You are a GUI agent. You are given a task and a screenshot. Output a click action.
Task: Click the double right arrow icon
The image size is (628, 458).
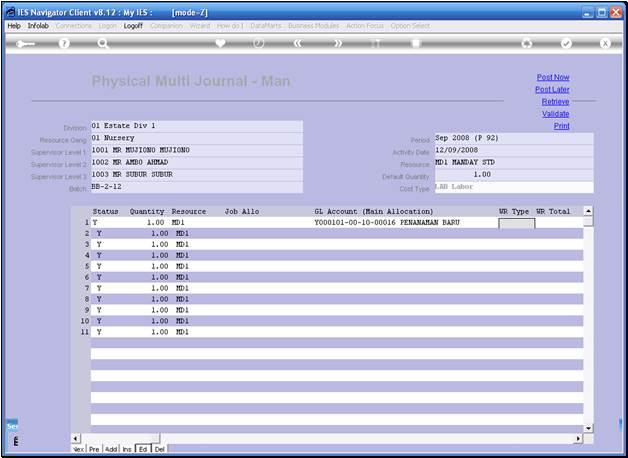(x=338, y=44)
